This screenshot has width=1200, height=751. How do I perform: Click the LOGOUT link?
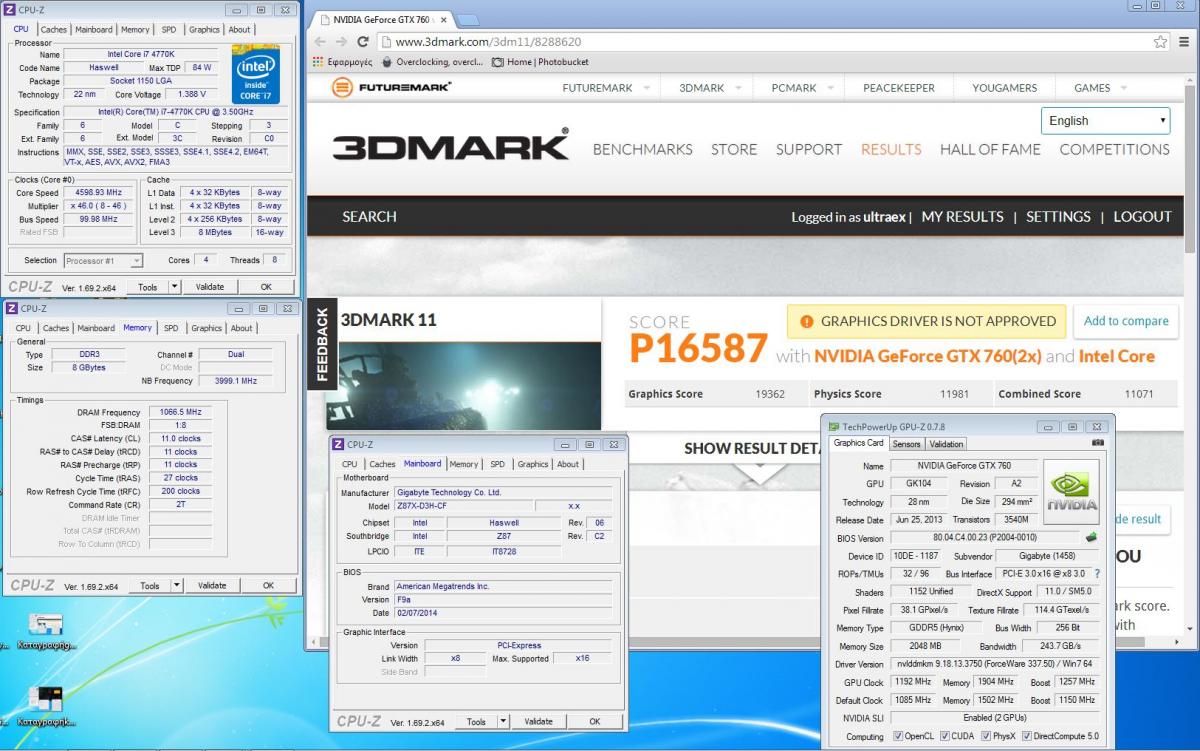pyautogui.click(x=1142, y=216)
